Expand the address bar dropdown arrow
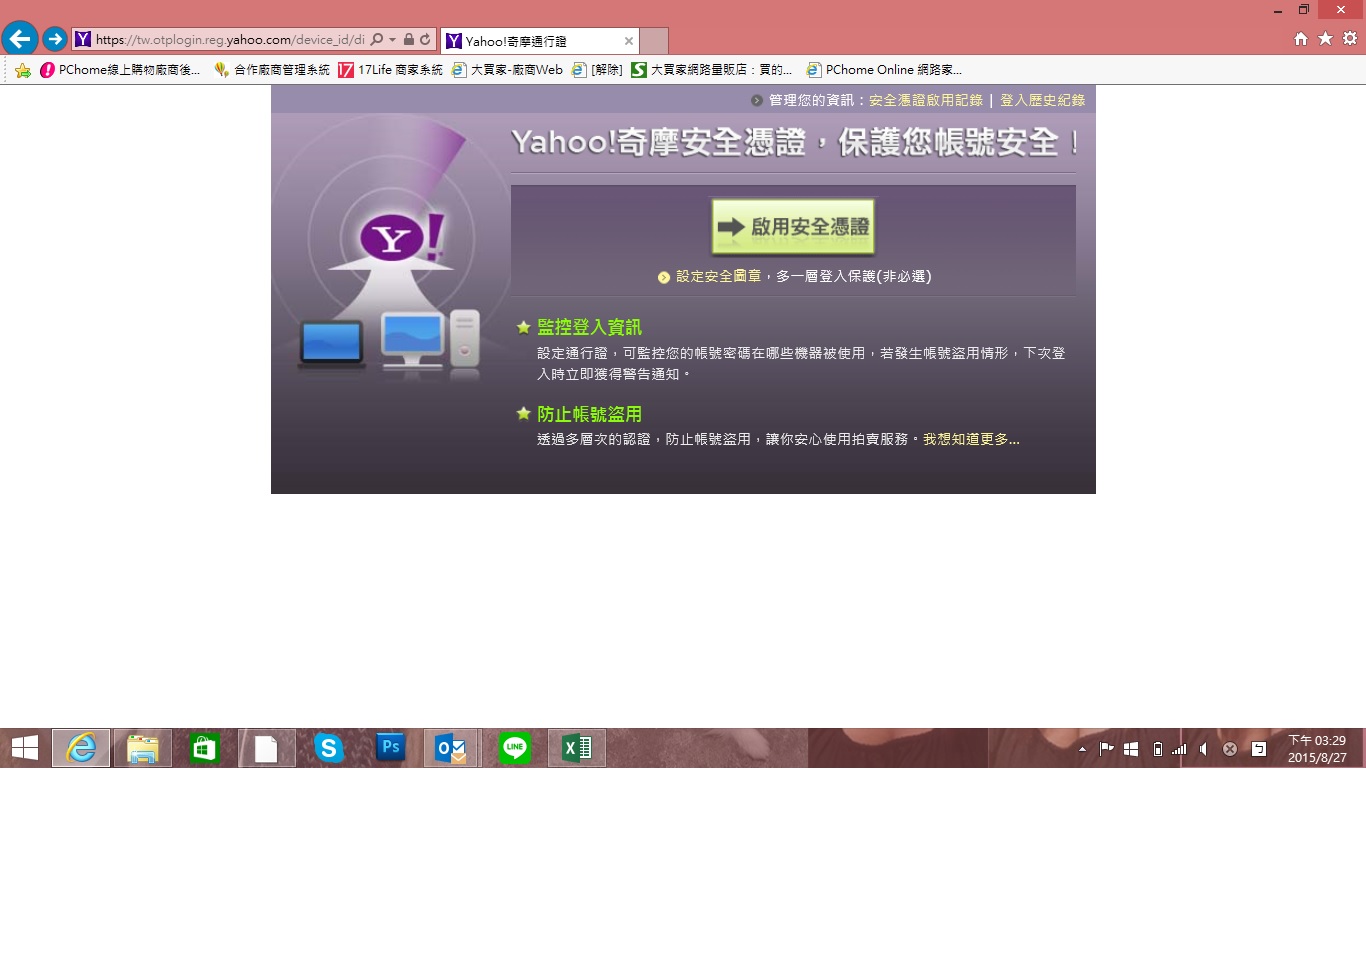 coord(392,40)
